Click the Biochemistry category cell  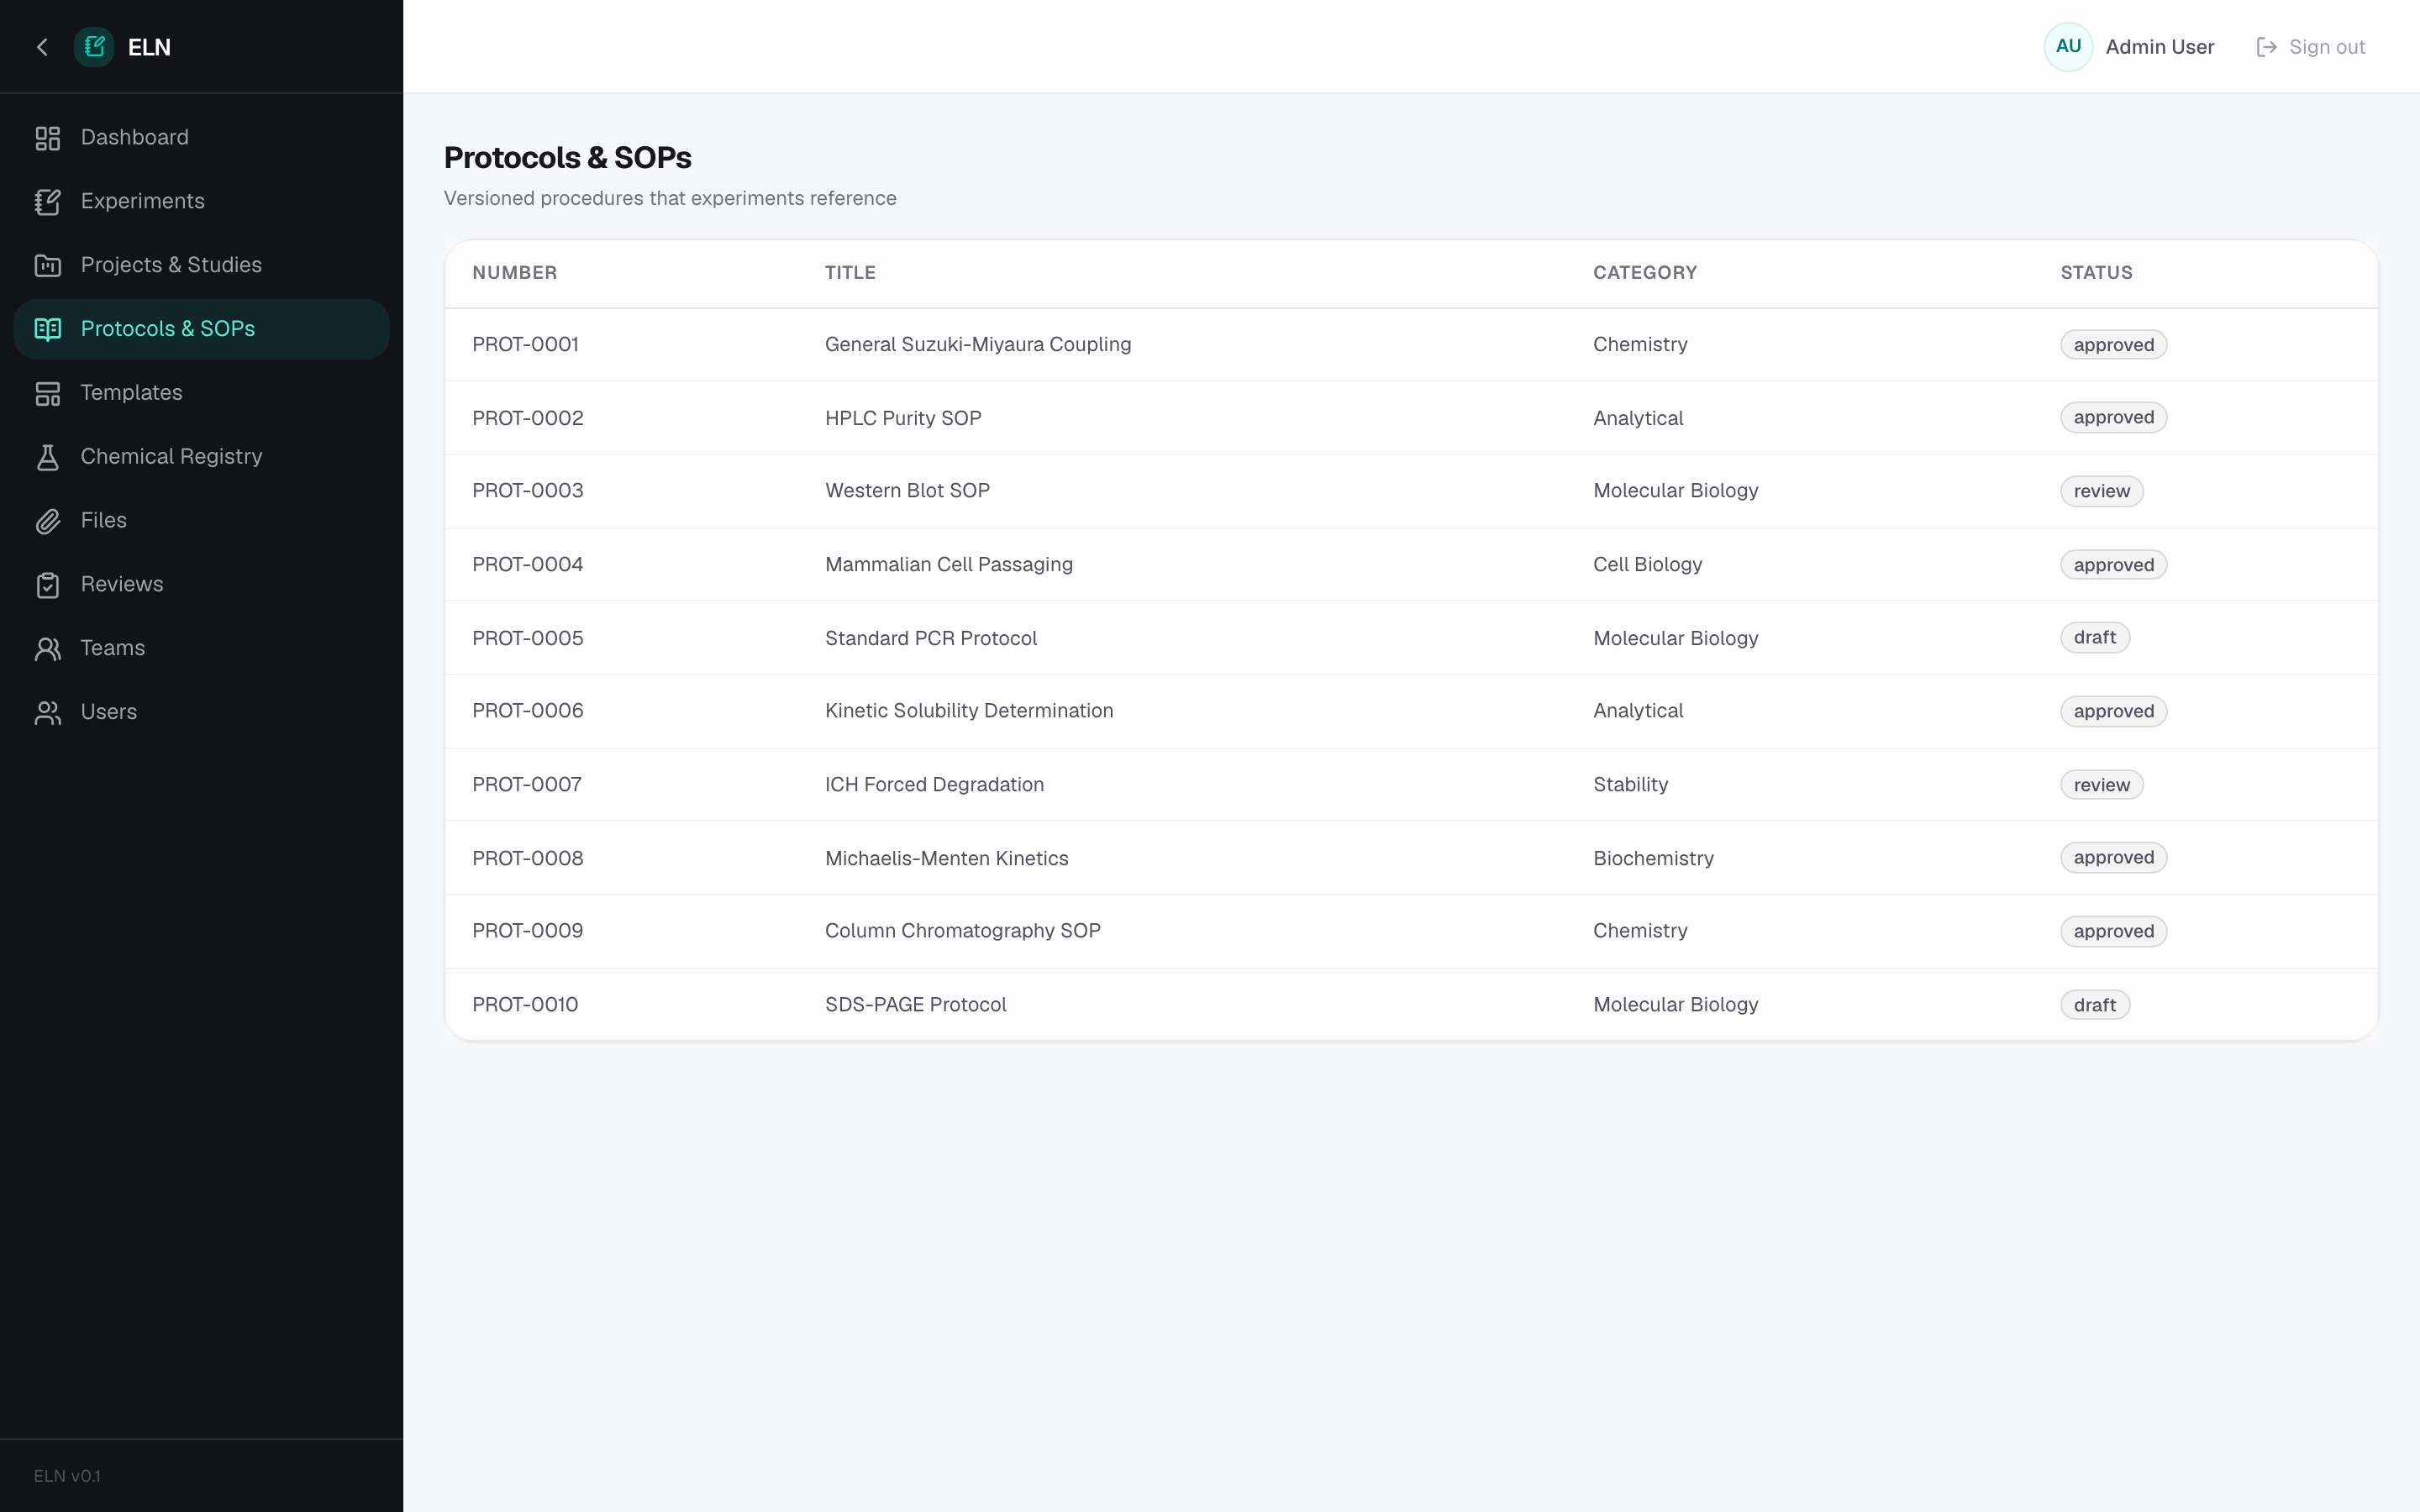pyautogui.click(x=1653, y=858)
